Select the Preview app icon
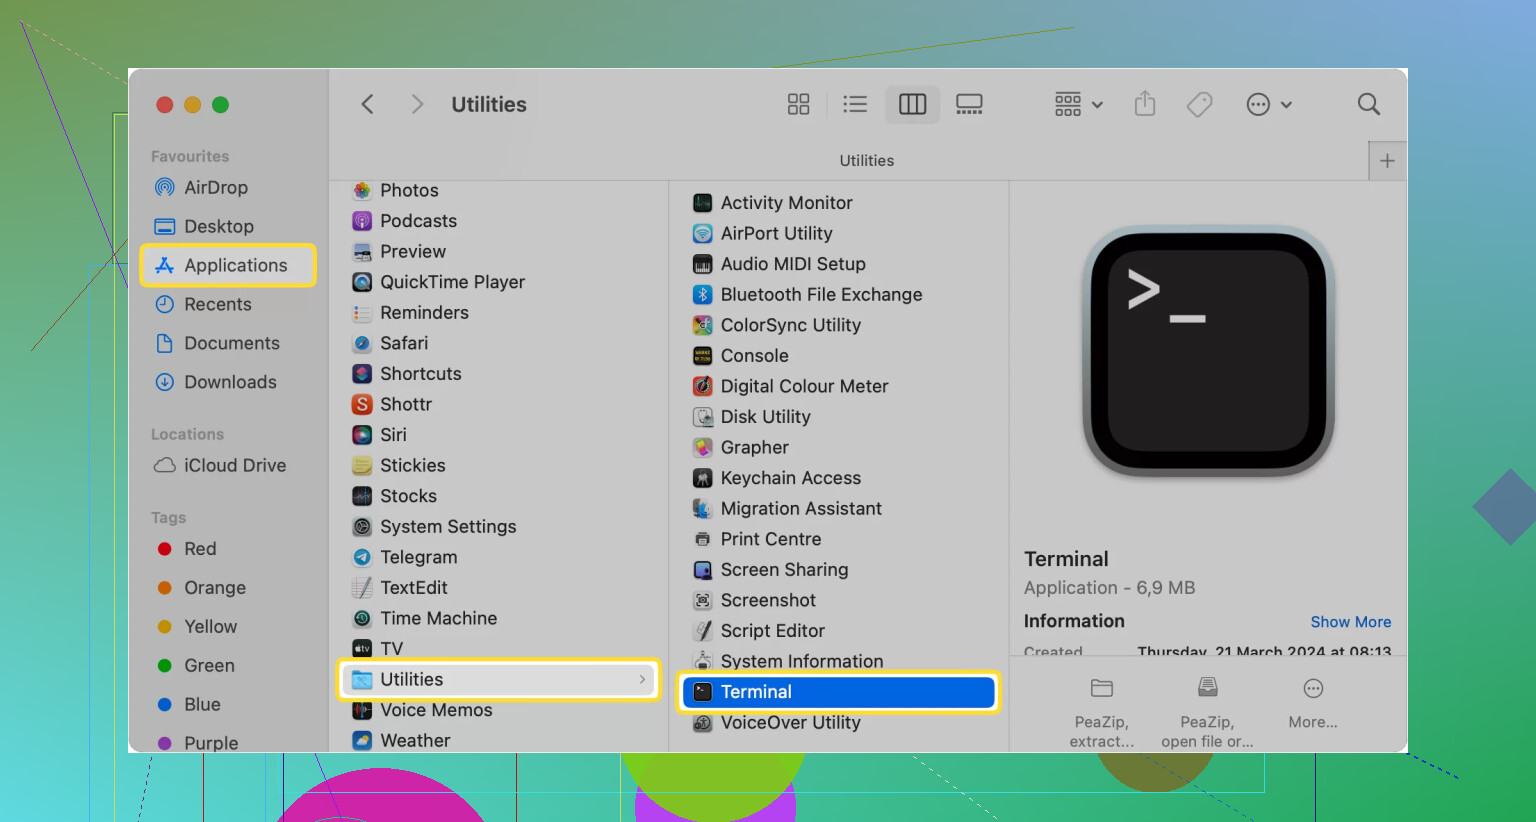This screenshot has height=822, width=1536. [362, 252]
